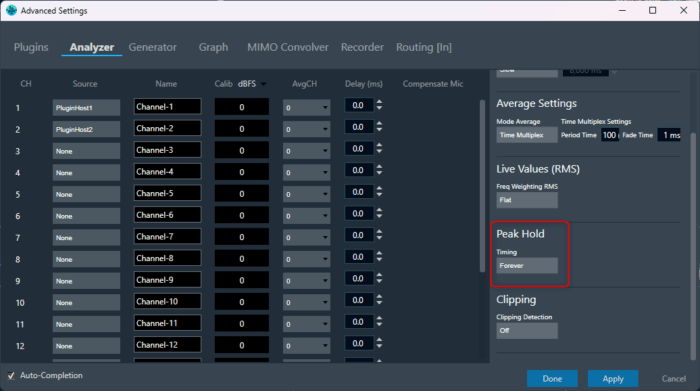Click the calibration value field for channel 9
The image size is (700, 391).
click(242, 280)
